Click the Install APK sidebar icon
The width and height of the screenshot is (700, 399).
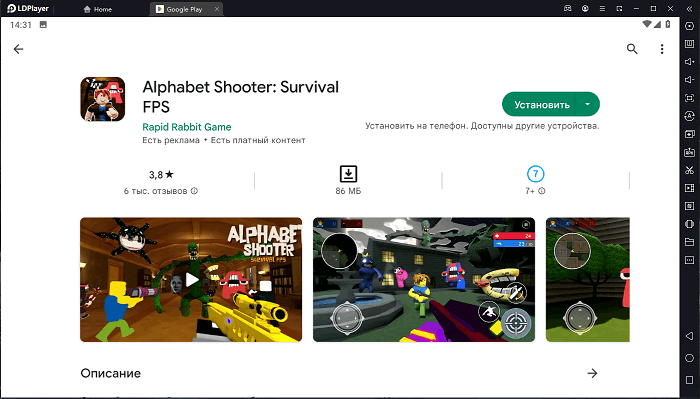pyautogui.click(x=689, y=152)
